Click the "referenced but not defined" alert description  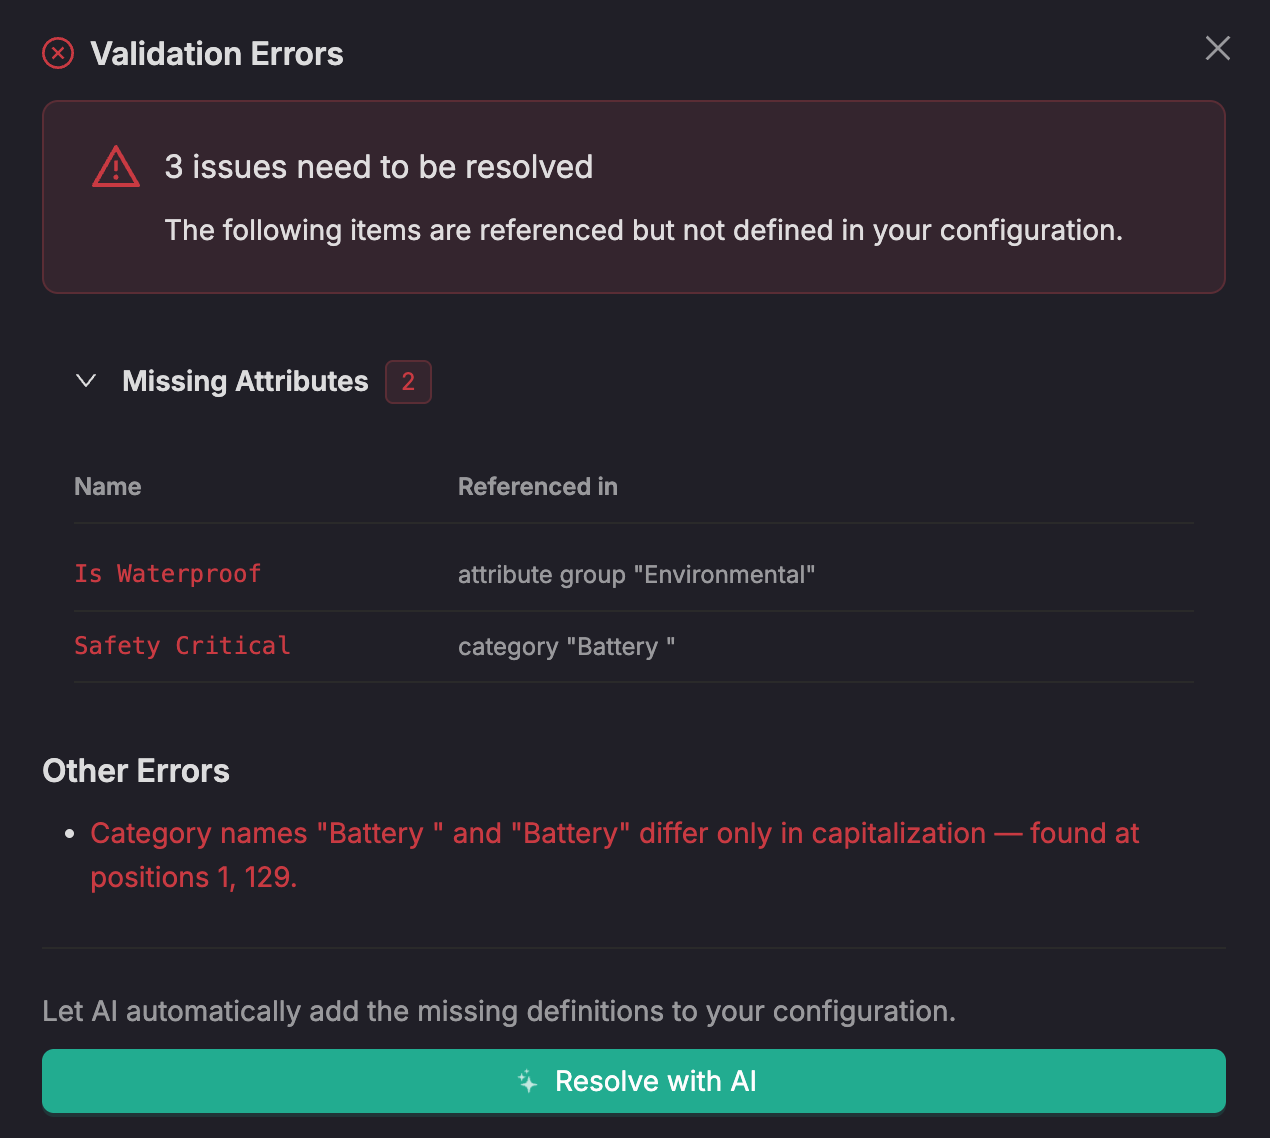(x=643, y=231)
